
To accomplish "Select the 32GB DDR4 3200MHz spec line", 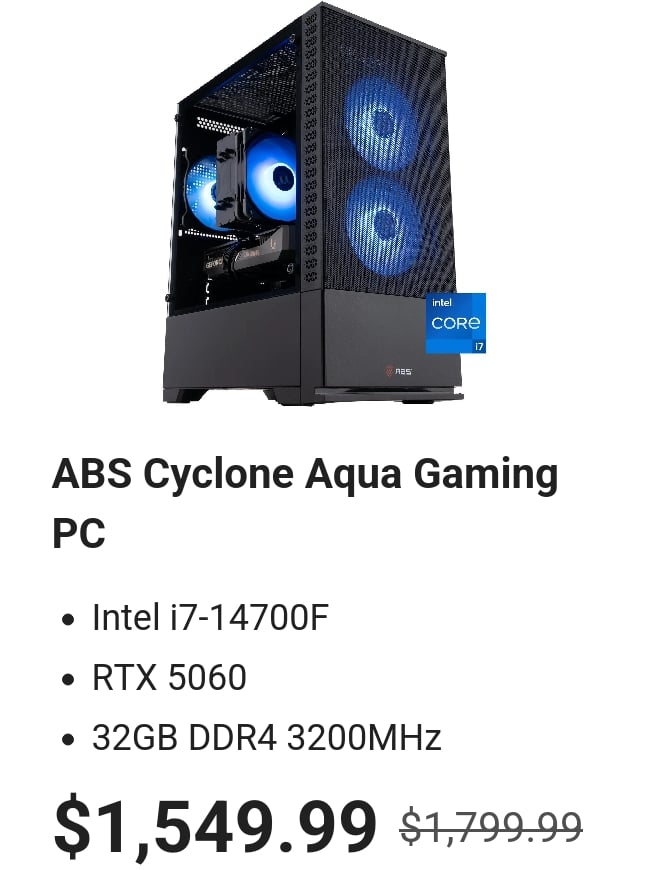I will 266,737.
